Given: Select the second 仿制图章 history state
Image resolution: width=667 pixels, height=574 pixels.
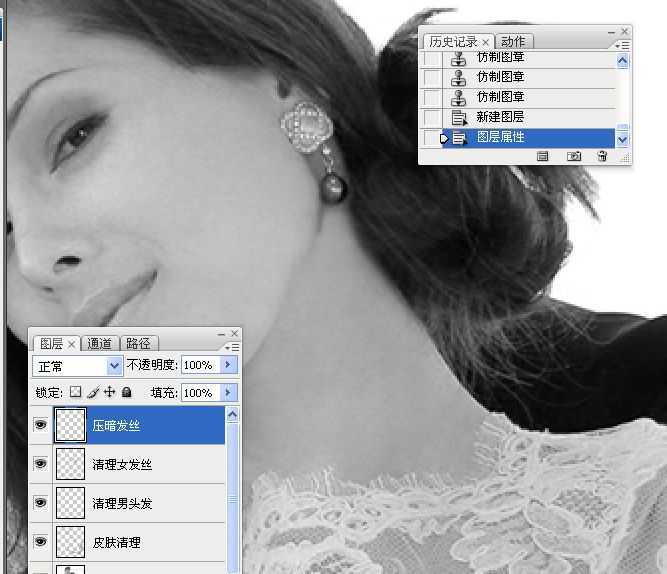Looking at the screenshot, I should pyautogui.click(x=529, y=78).
